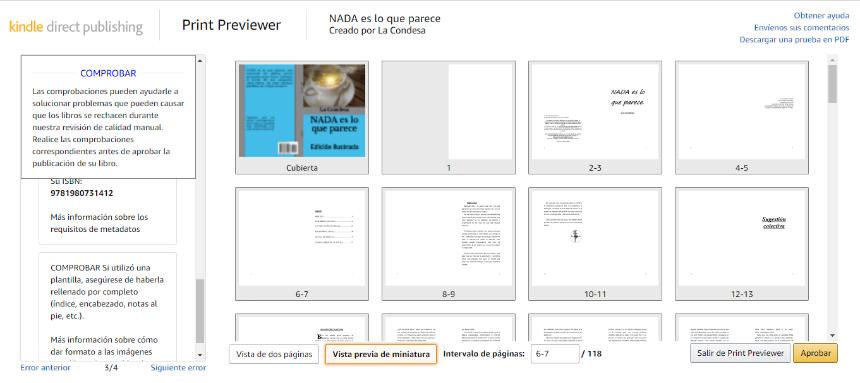Go to Siguiente error
The width and height of the screenshot is (860, 383).
click(x=178, y=368)
